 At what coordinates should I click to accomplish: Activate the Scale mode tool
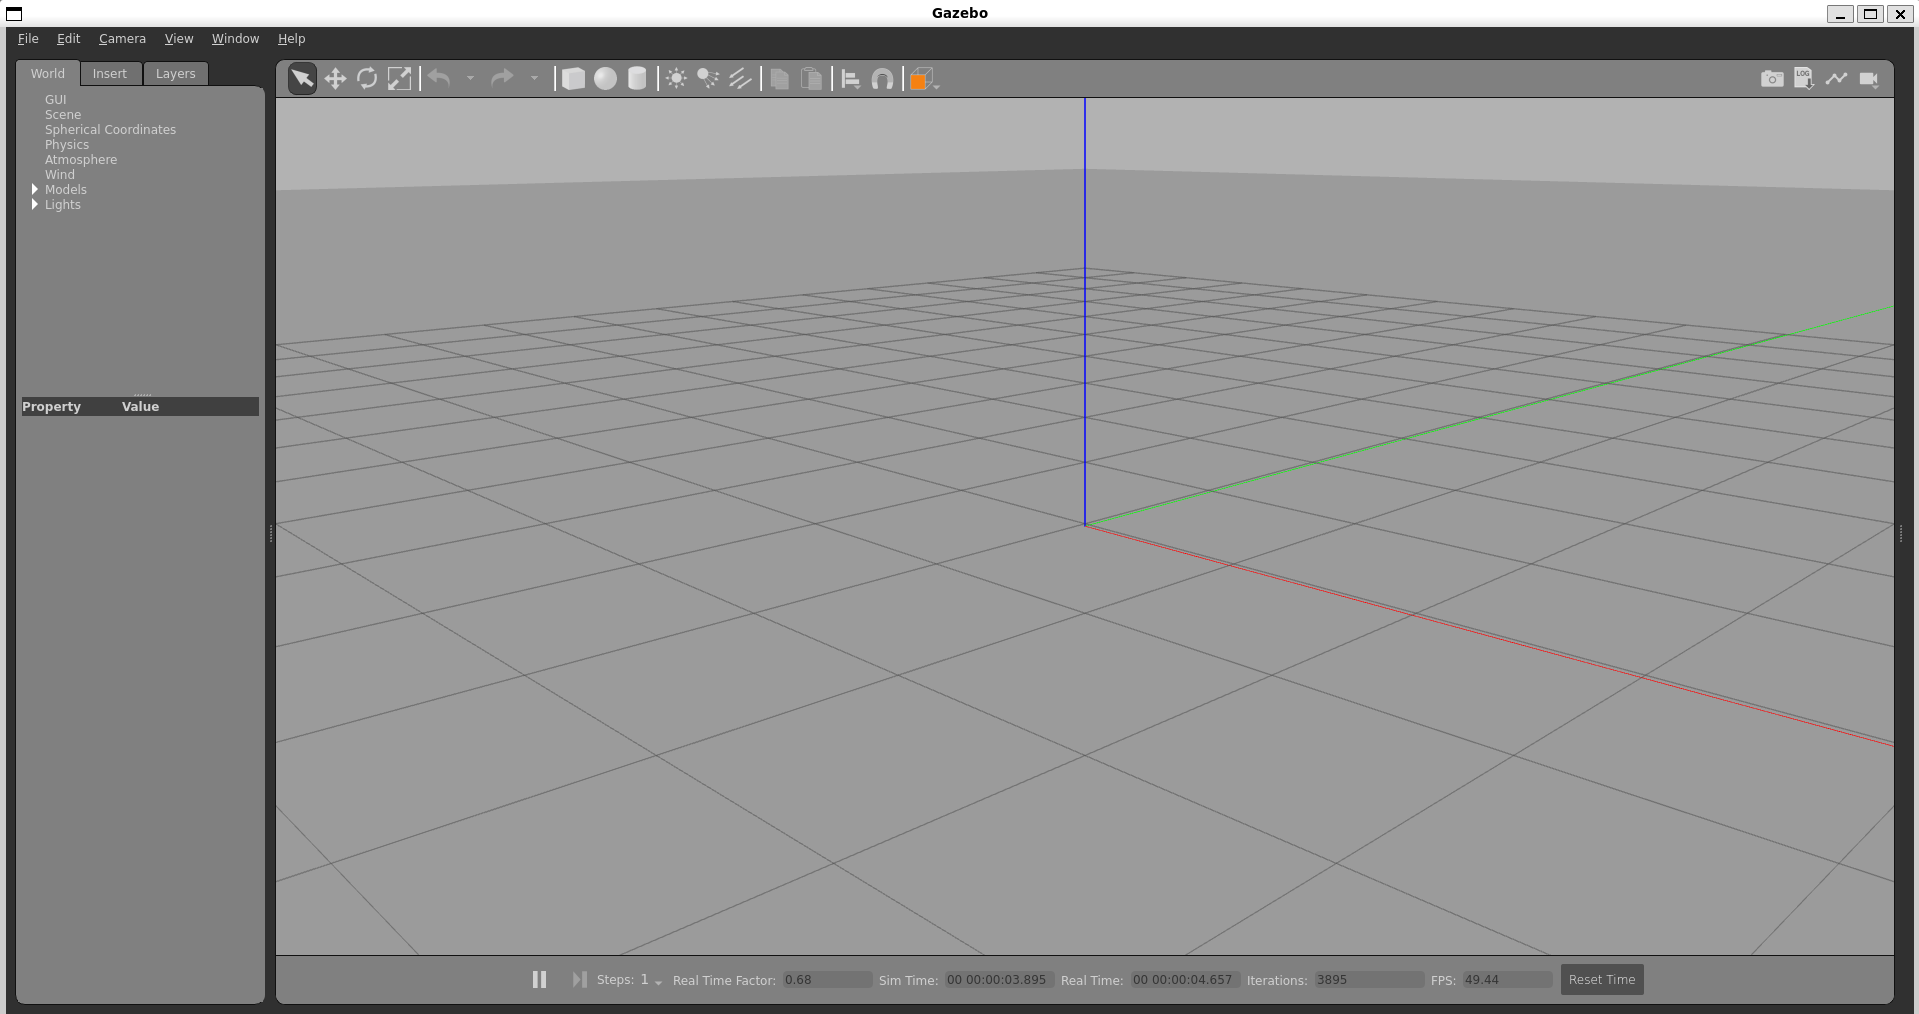tap(399, 79)
